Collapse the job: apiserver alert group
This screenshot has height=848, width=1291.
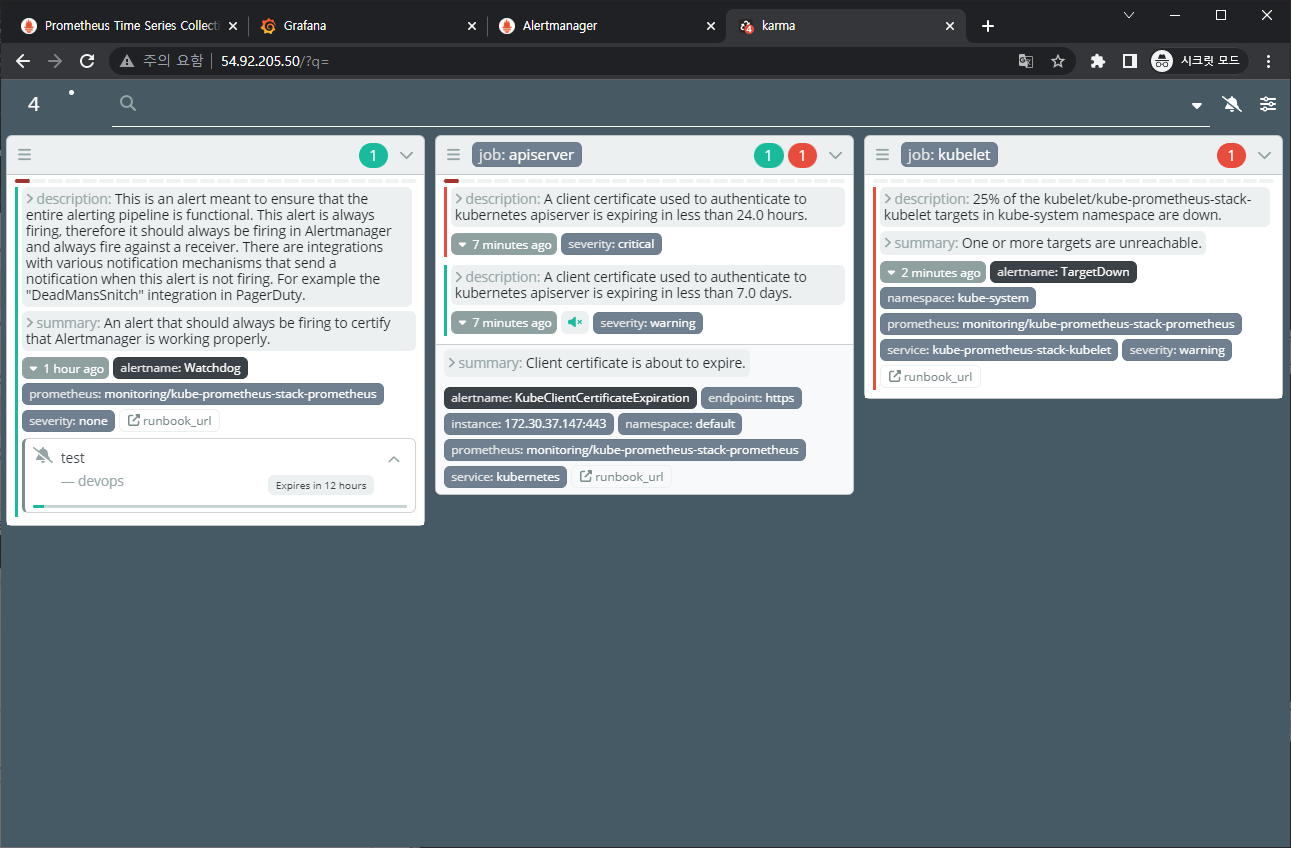[836, 155]
